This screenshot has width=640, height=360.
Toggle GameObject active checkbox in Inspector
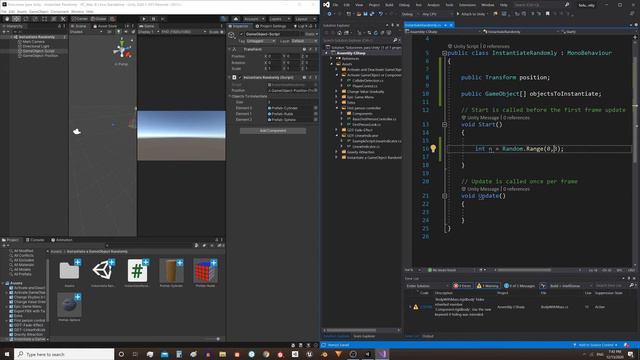click(x=241, y=34)
